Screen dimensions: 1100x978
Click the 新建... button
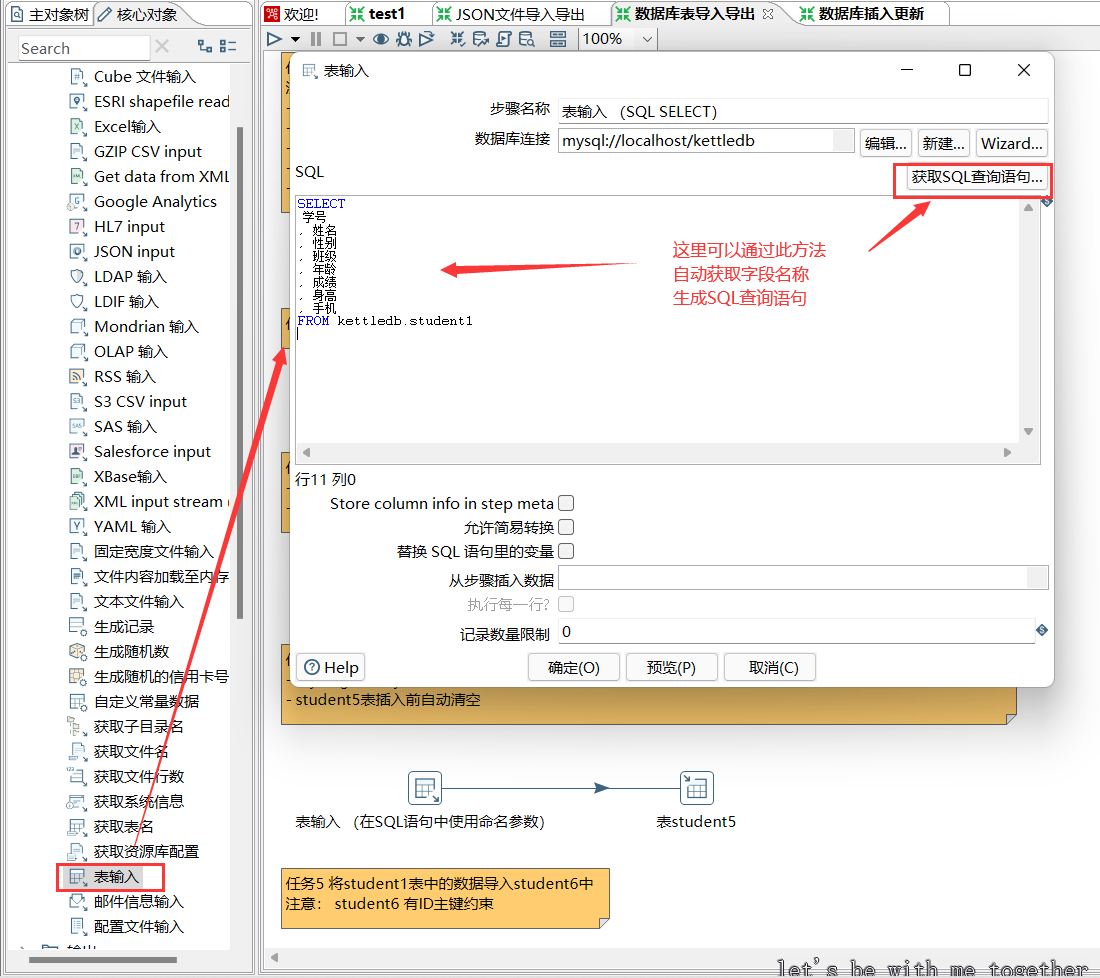(x=944, y=143)
